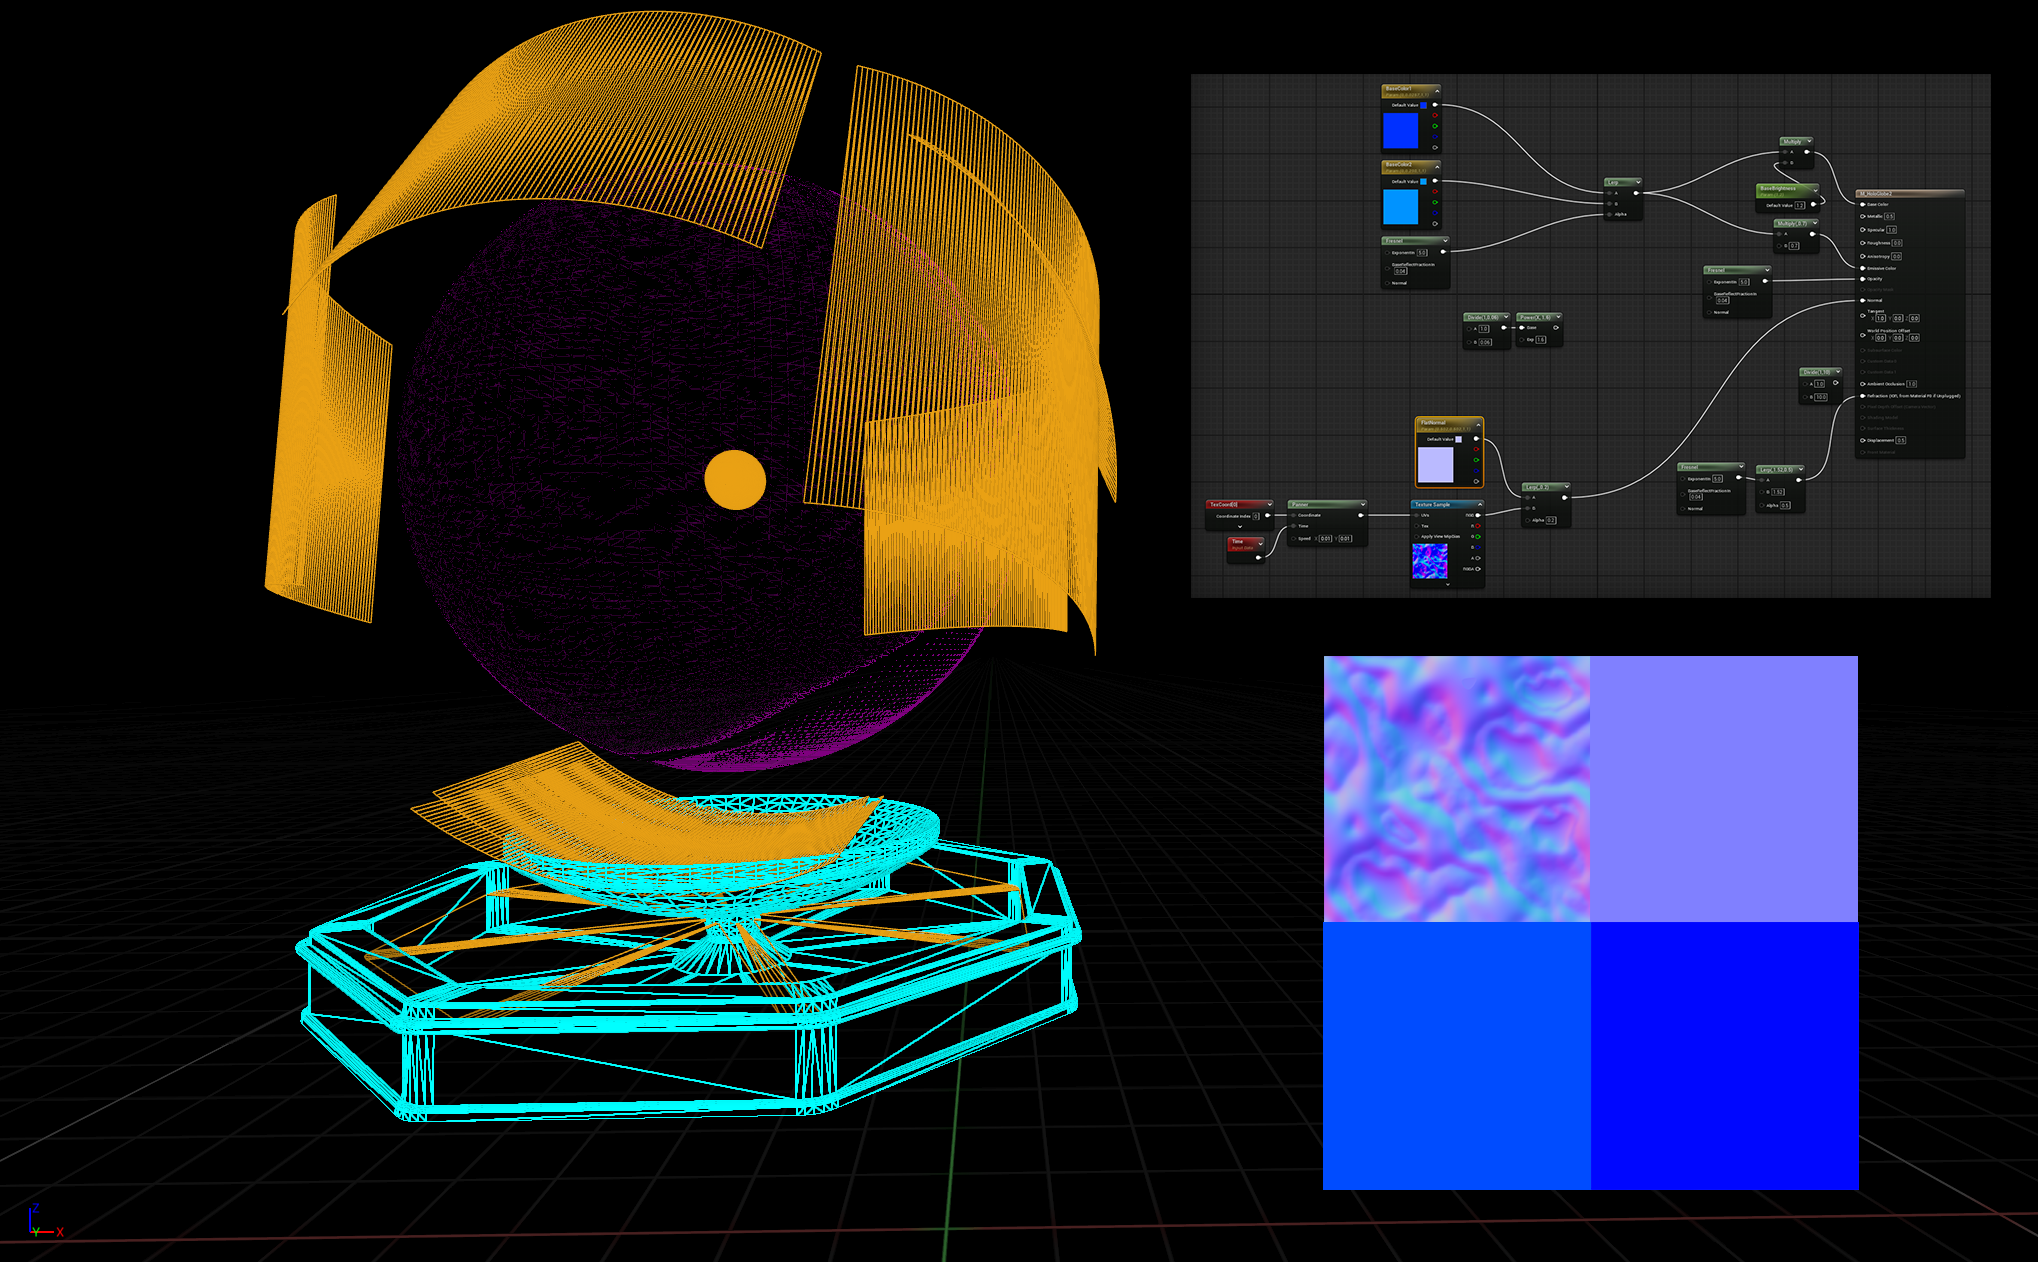Click the FlatNormal blue channel output pin
The height and width of the screenshot is (1262, 2038).
pyautogui.click(x=1476, y=471)
